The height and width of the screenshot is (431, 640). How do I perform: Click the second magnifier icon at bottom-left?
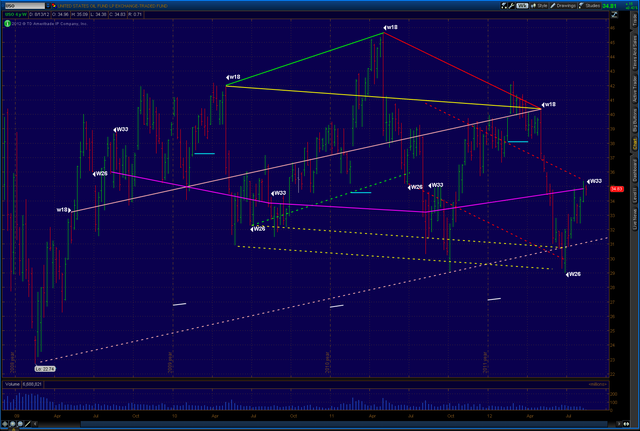20,424
